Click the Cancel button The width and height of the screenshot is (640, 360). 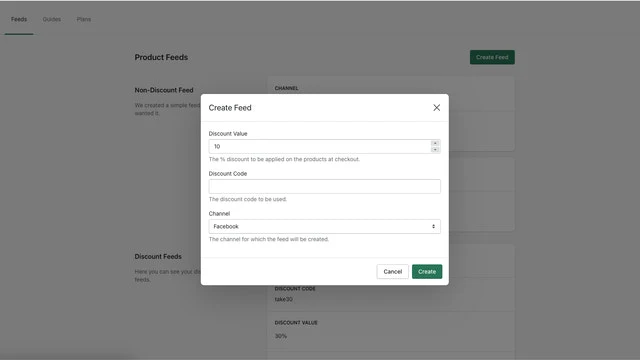pyautogui.click(x=393, y=271)
